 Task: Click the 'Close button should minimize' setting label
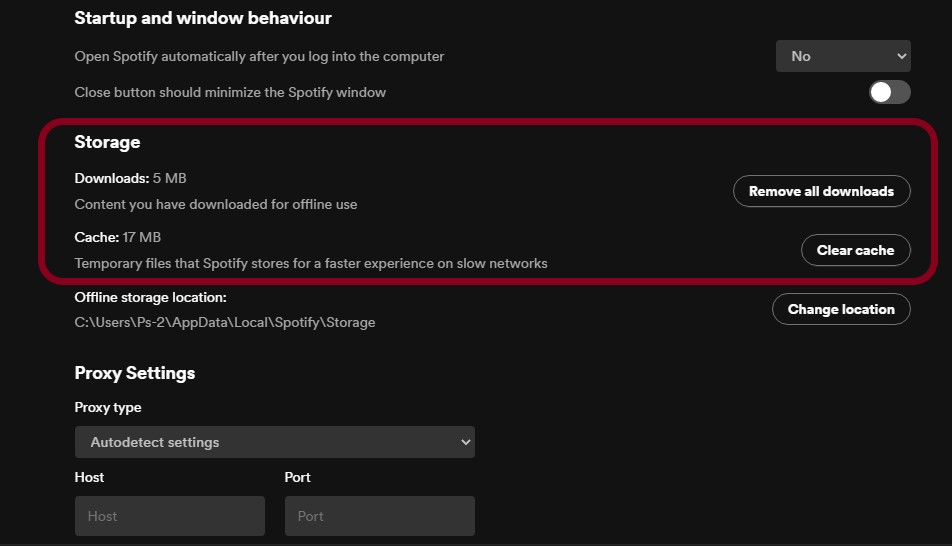click(x=230, y=92)
